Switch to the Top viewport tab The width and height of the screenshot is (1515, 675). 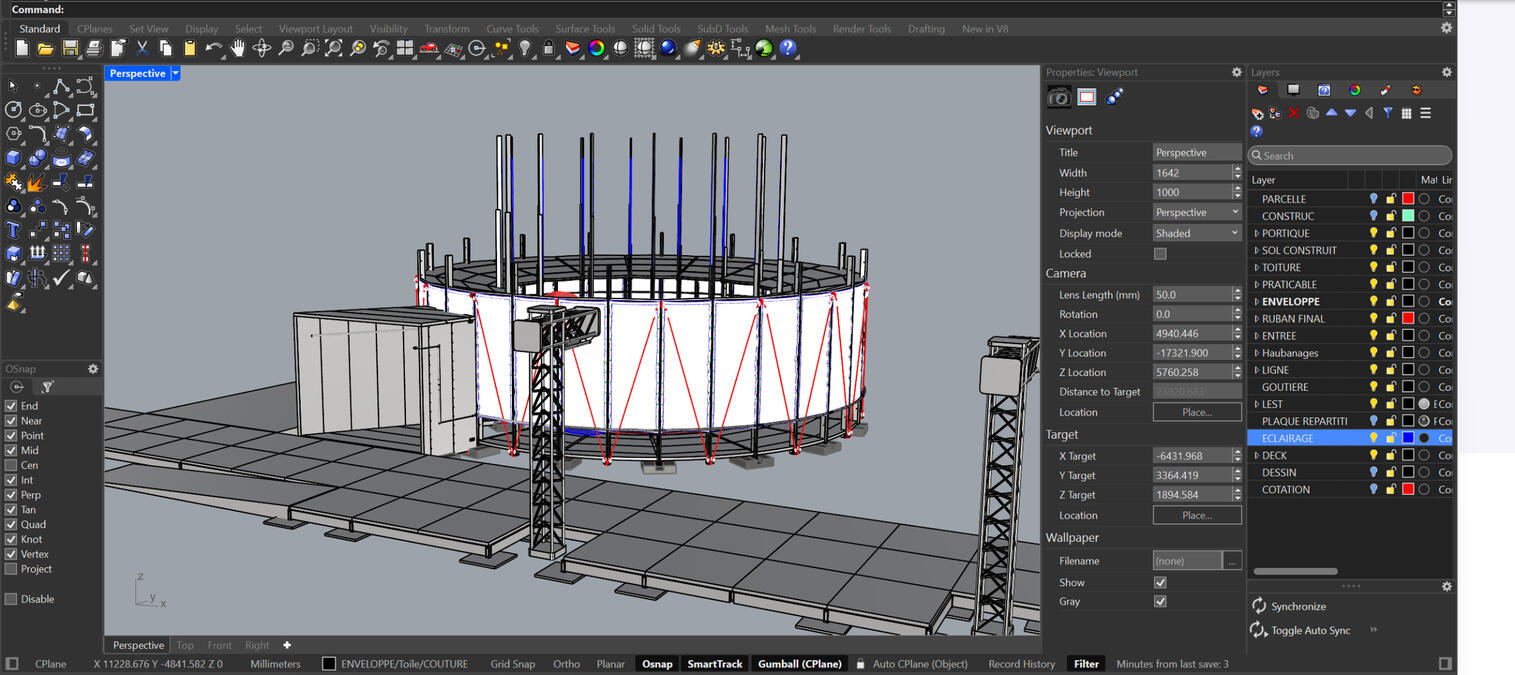click(185, 645)
